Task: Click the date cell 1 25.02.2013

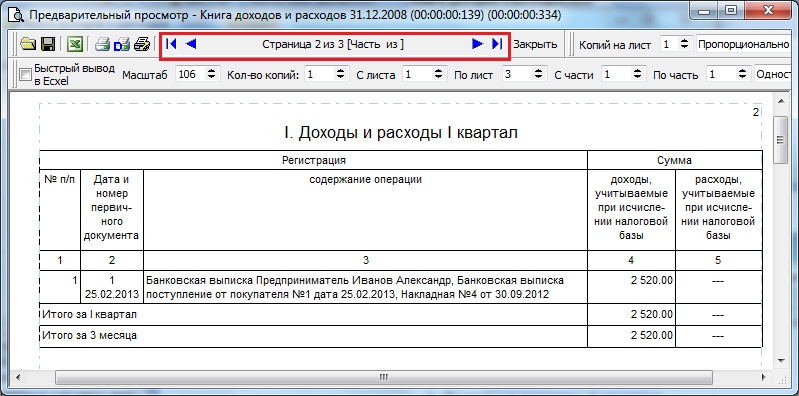Action: click(x=112, y=287)
